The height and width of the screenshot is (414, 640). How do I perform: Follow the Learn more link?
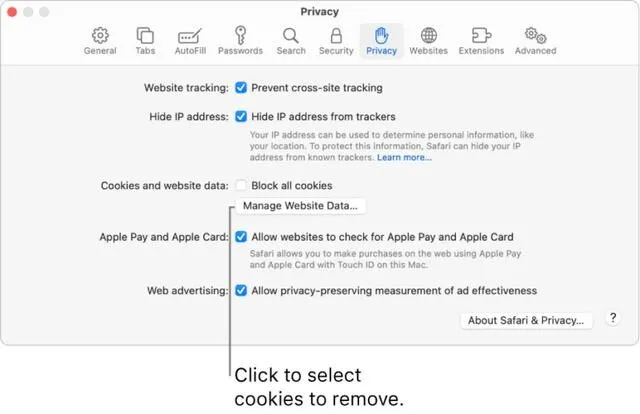[404, 157]
